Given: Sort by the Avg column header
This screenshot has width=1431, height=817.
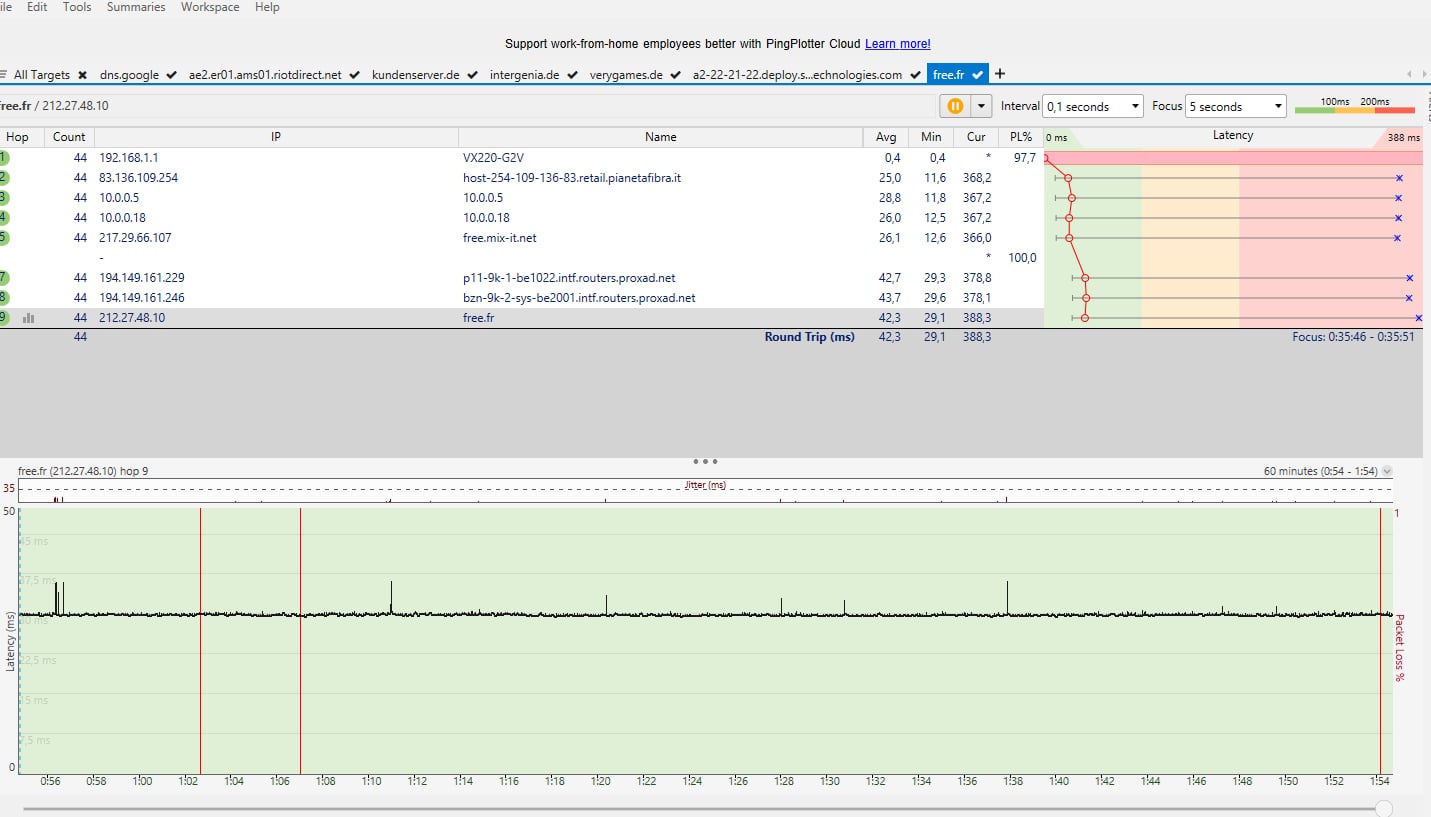Looking at the screenshot, I should tap(886, 137).
